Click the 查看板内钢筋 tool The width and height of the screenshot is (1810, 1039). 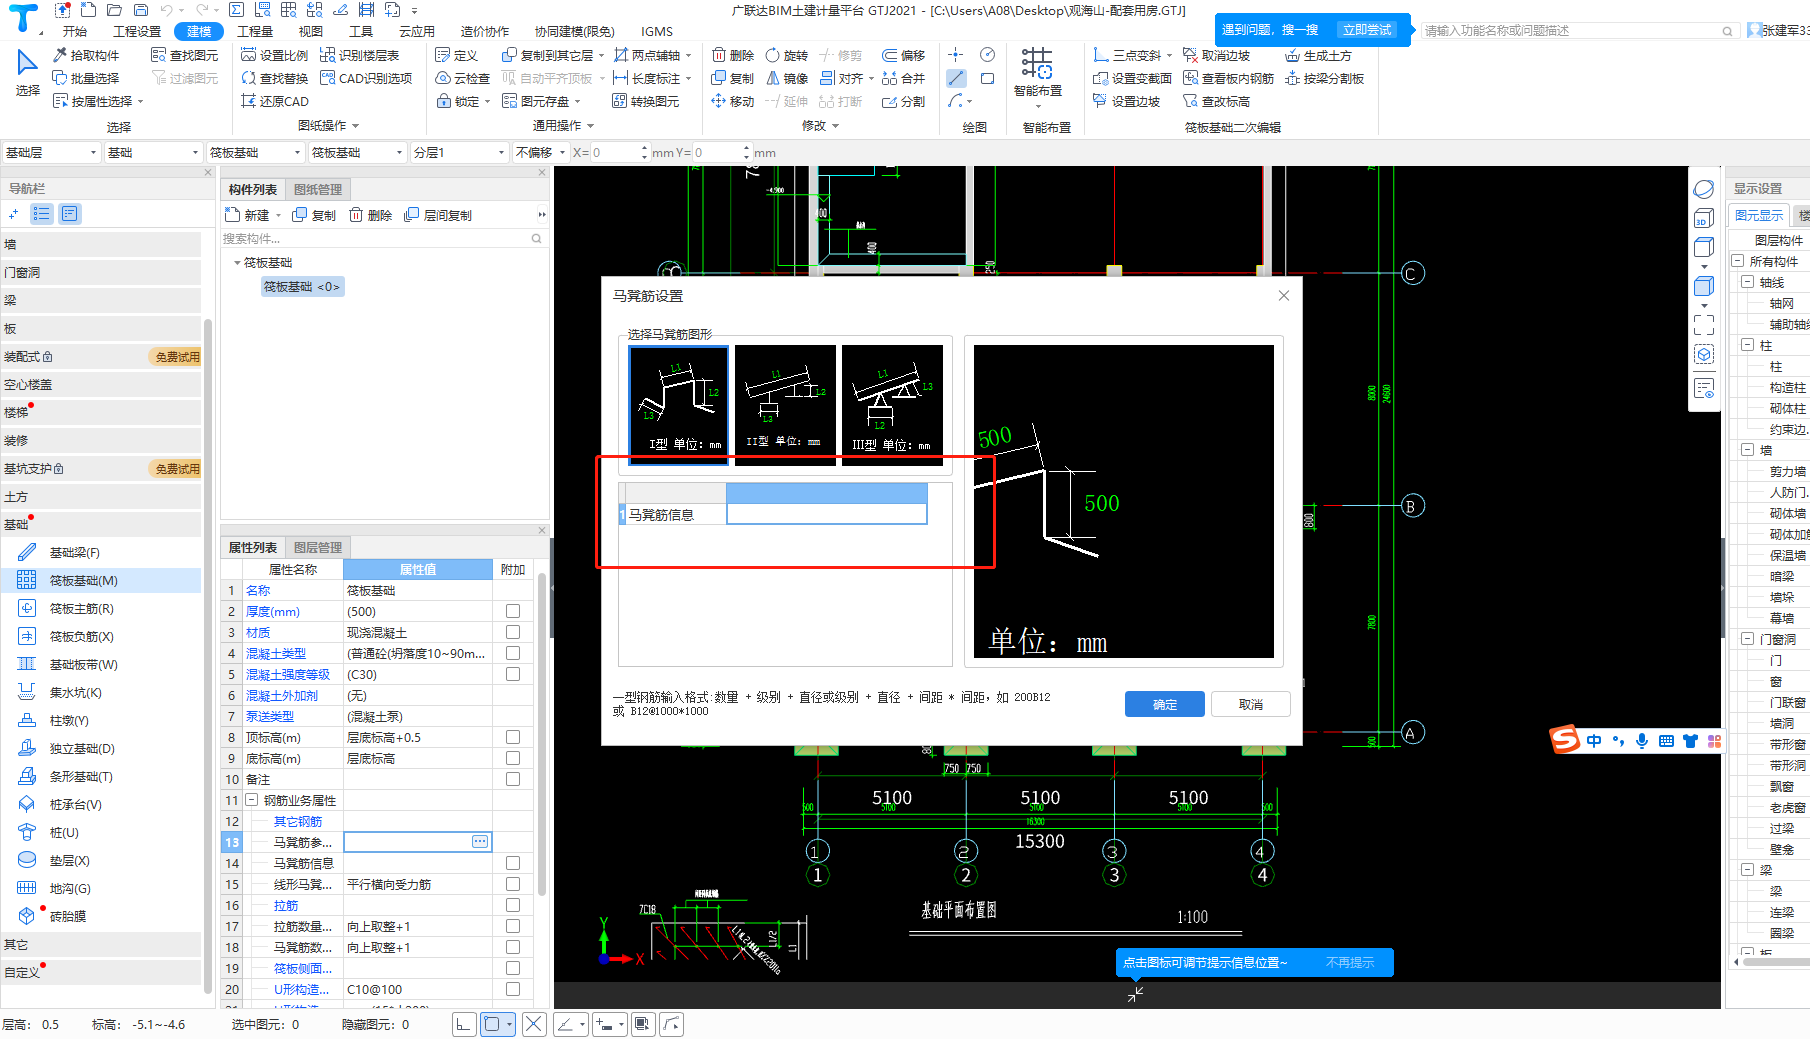(1228, 78)
